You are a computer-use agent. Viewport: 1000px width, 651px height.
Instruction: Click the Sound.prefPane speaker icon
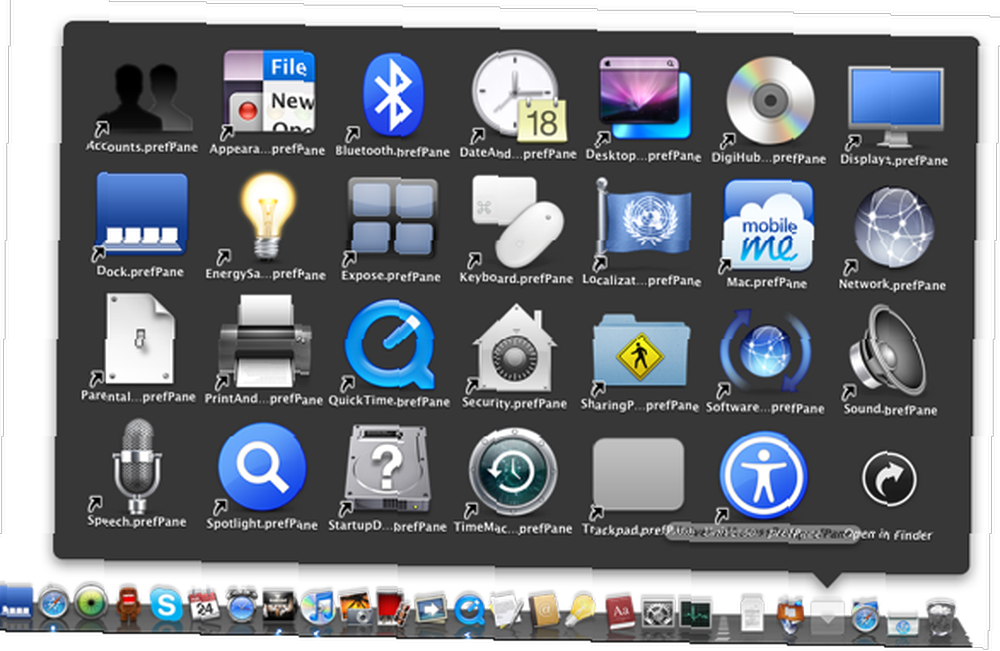(888, 351)
